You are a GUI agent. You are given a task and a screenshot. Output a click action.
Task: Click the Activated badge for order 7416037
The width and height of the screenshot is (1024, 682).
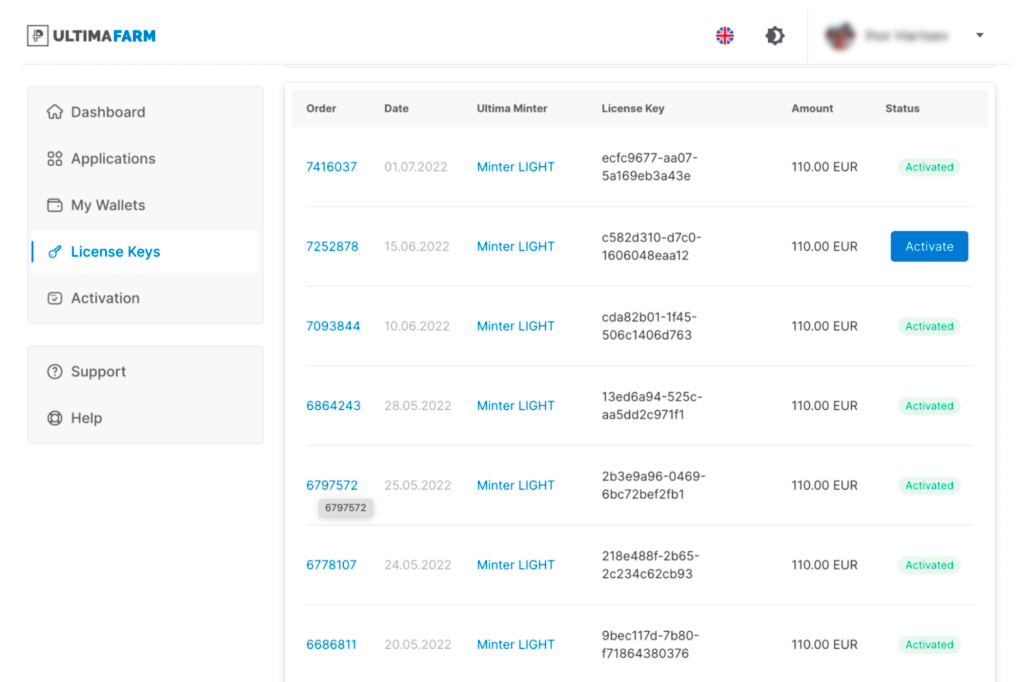929,167
